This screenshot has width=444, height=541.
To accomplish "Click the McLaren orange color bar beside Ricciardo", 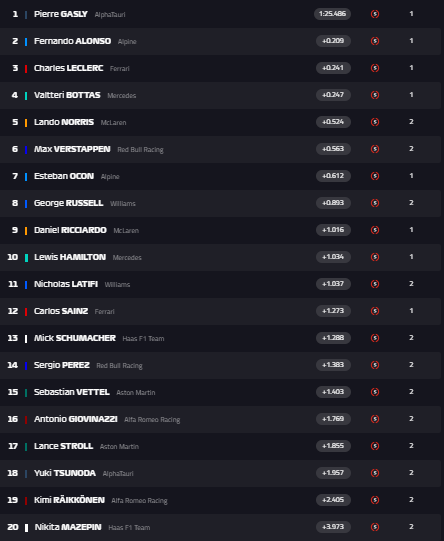I will click(x=26, y=230).
